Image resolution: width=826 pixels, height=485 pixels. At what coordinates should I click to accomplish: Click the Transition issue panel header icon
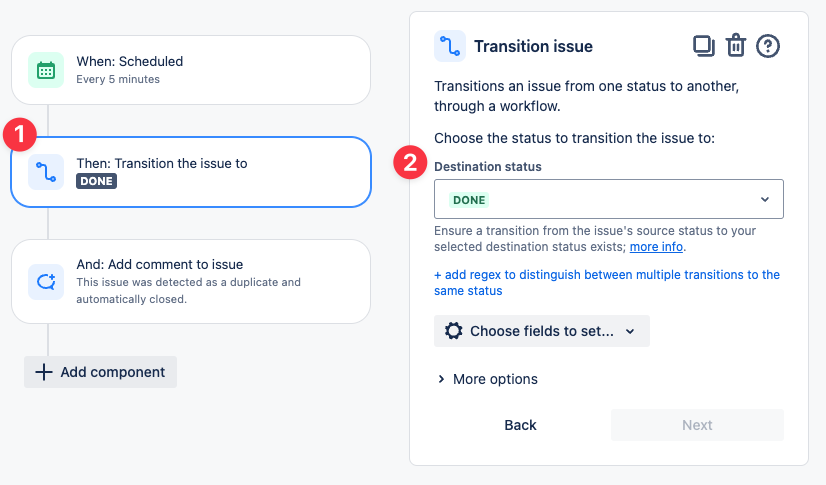[450, 46]
